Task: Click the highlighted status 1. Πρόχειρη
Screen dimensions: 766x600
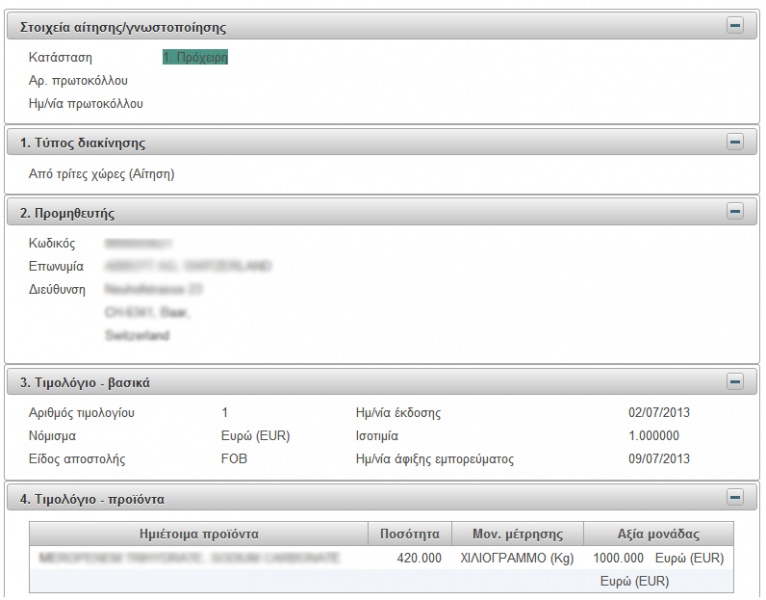Action: 195,57
